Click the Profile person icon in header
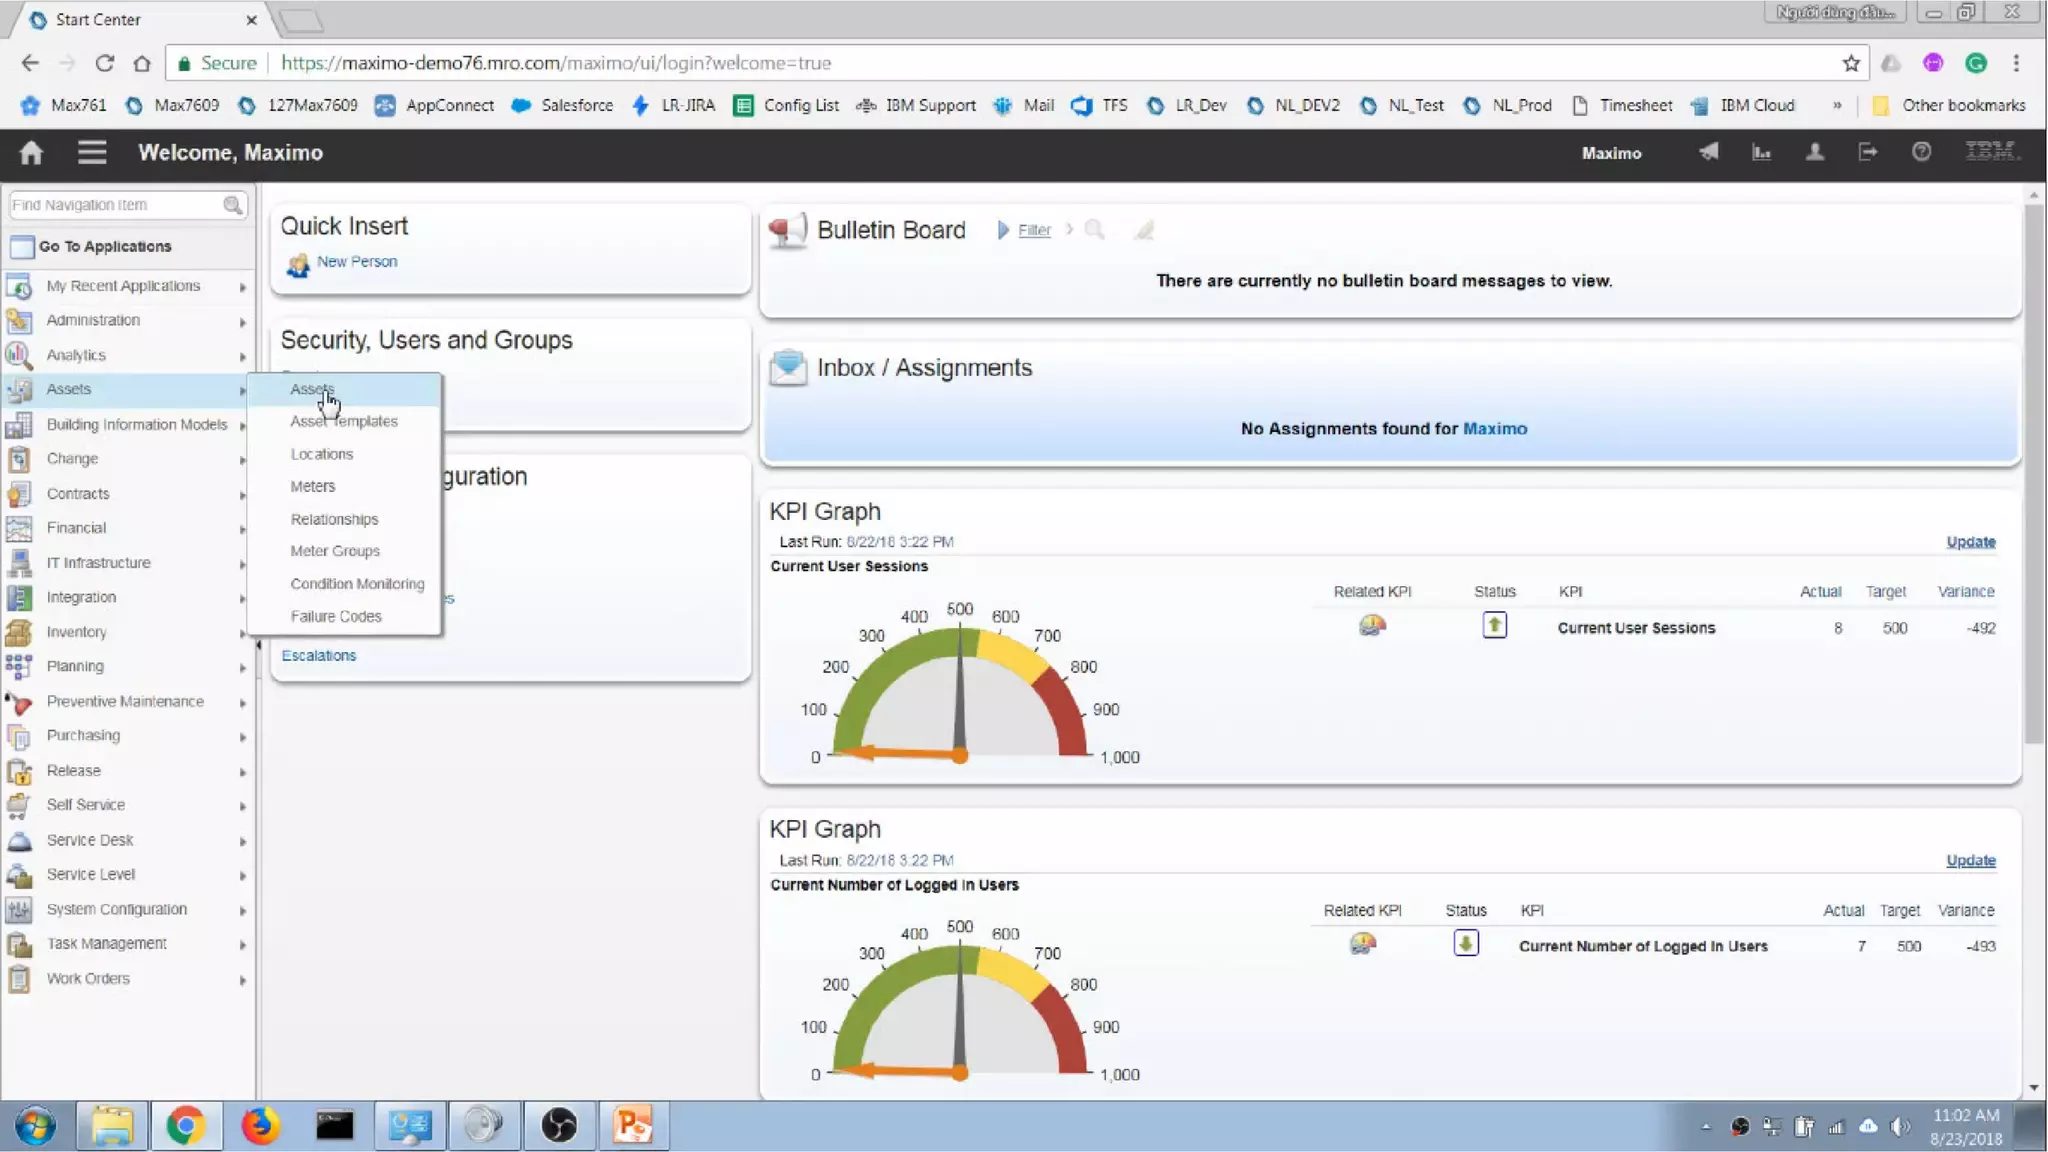This screenshot has height=1152, width=2048. (x=1814, y=152)
